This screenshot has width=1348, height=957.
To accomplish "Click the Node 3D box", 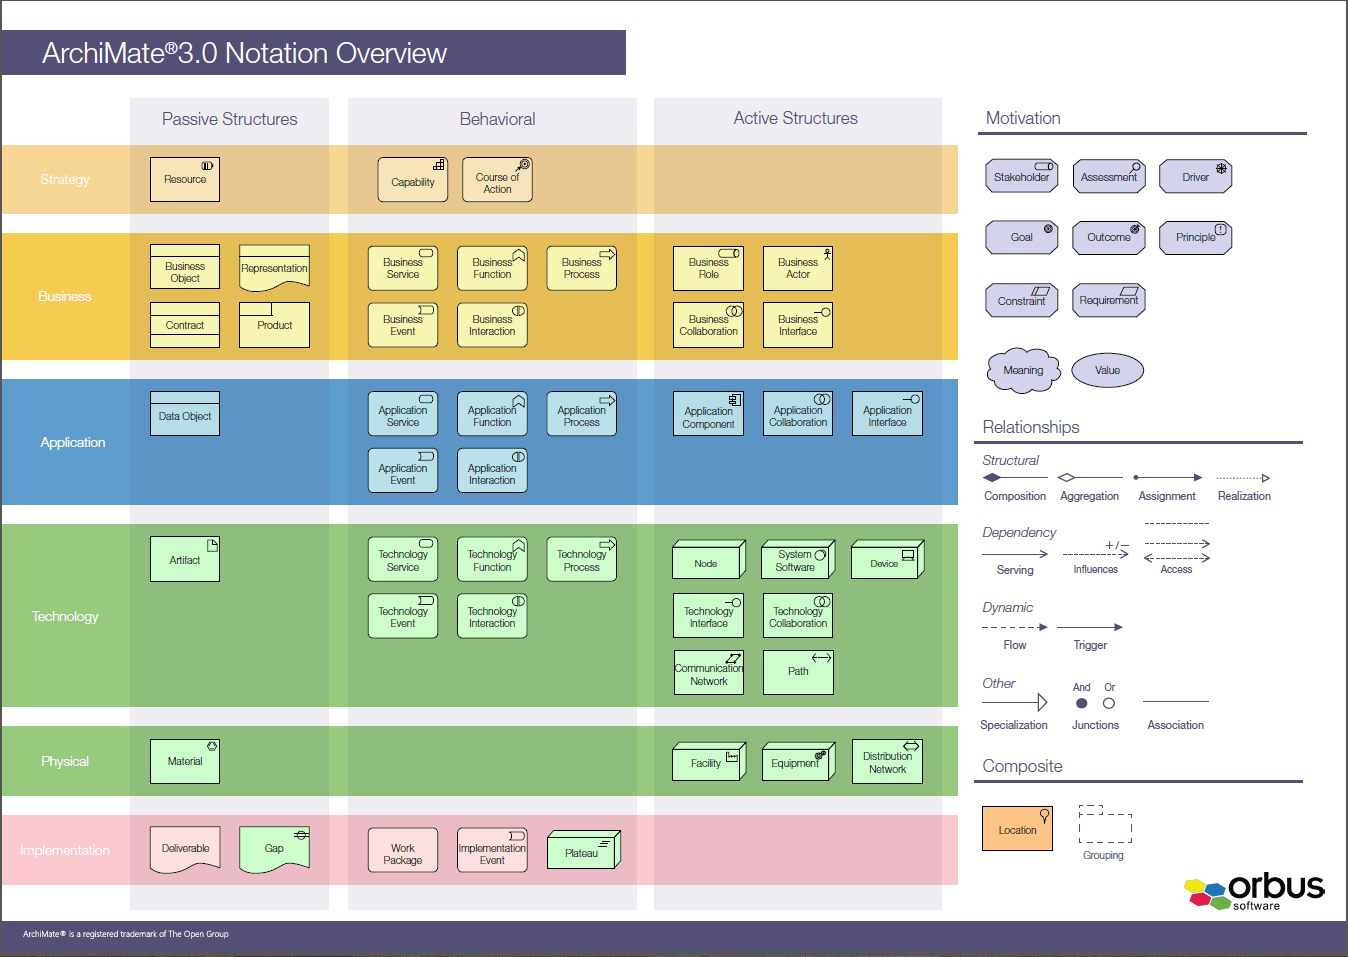I will [709, 560].
